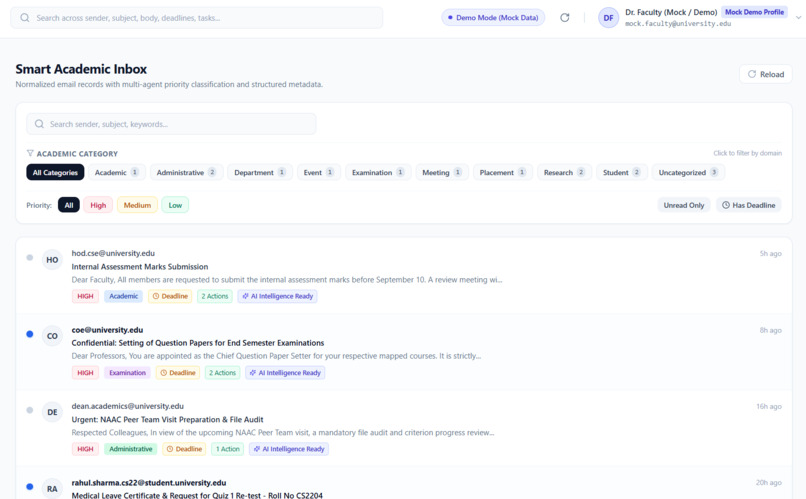Click the CO avatar of coe email

tap(52, 336)
